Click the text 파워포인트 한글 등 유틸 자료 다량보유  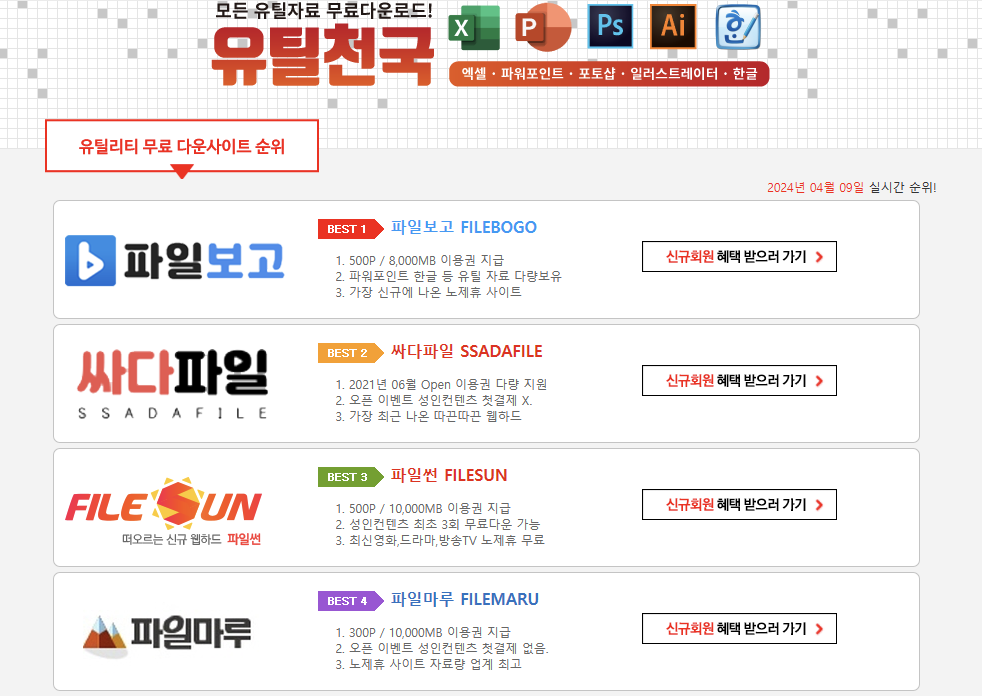[455, 276]
